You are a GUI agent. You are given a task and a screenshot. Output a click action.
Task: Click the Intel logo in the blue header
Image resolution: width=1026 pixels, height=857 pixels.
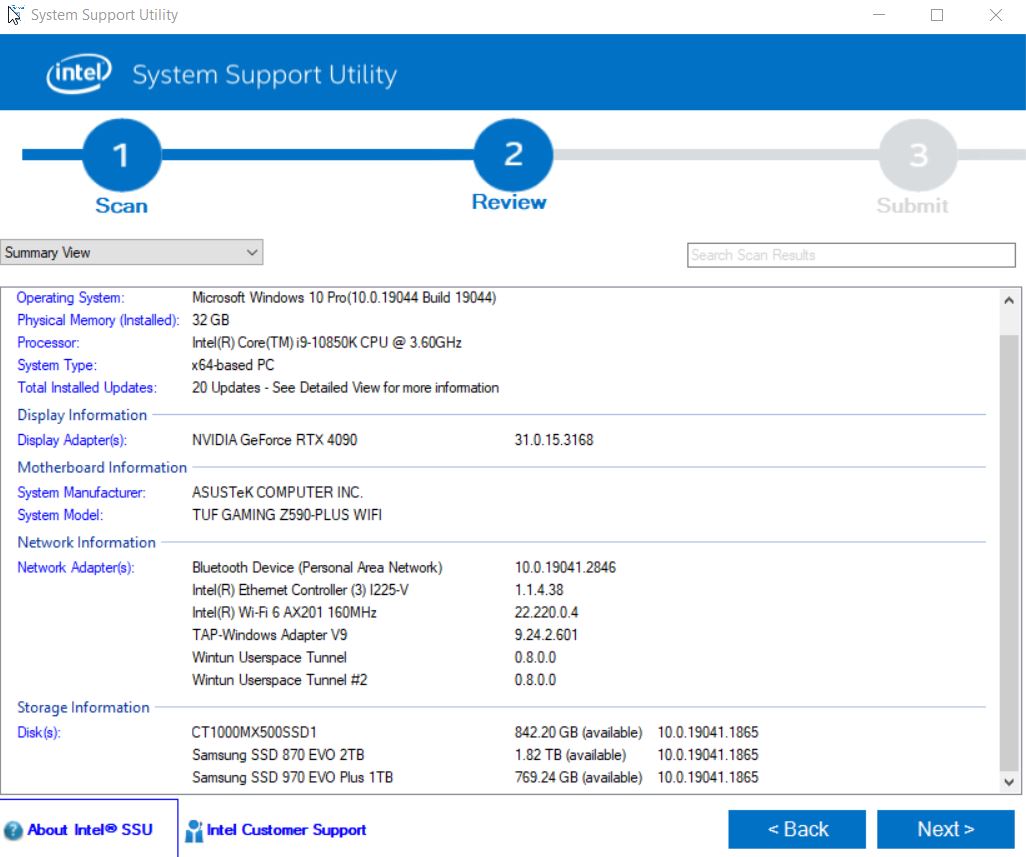77,72
